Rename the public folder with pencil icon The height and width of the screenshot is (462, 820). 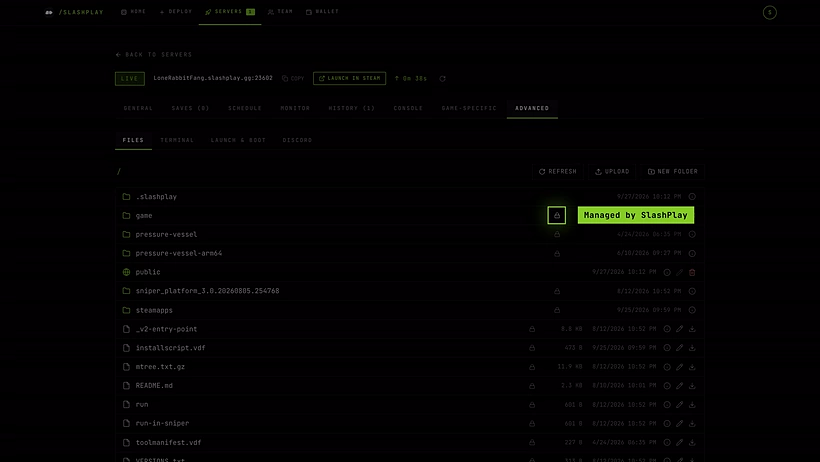(679, 272)
